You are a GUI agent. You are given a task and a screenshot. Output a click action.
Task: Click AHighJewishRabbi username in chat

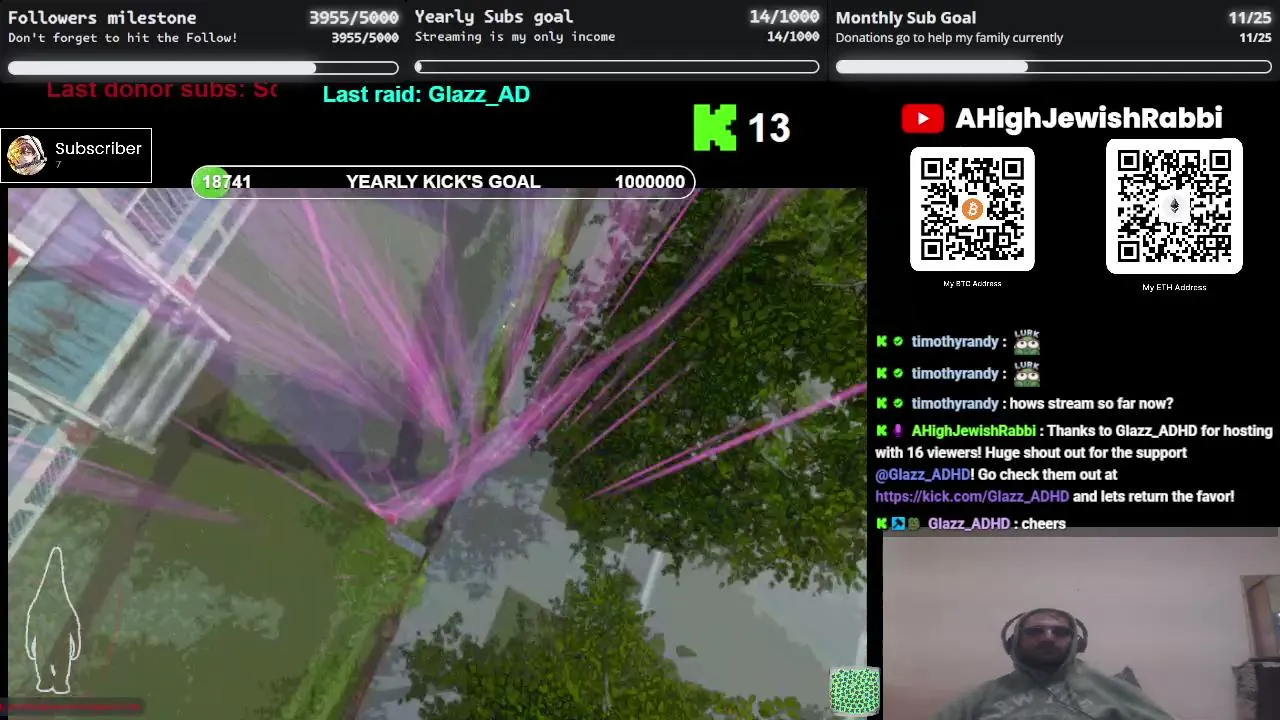(x=973, y=431)
